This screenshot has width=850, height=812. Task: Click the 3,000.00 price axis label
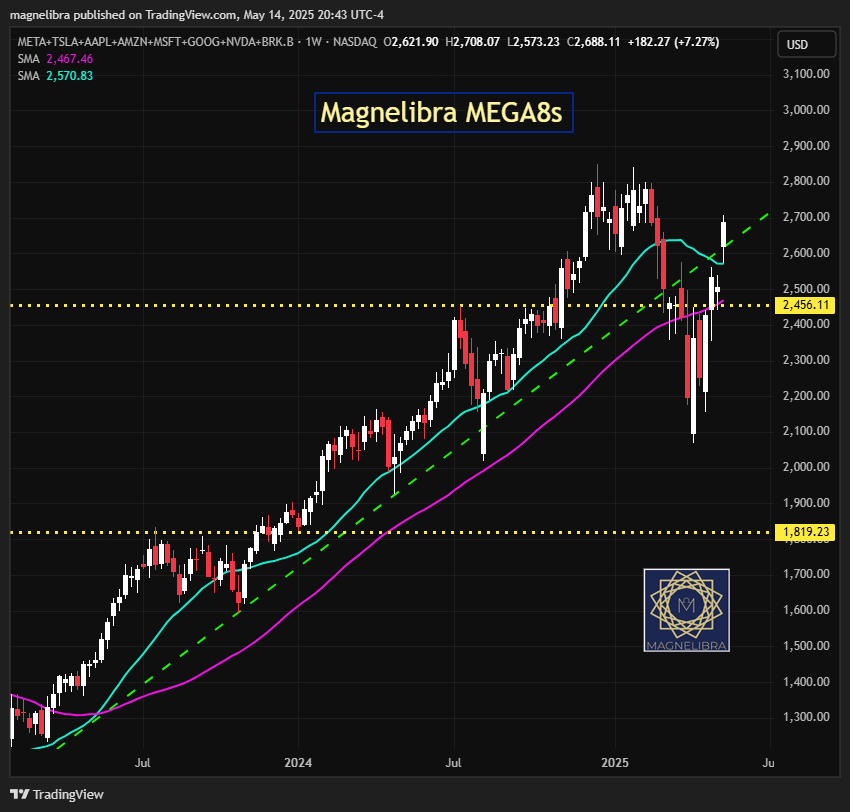pyautogui.click(x=806, y=109)
